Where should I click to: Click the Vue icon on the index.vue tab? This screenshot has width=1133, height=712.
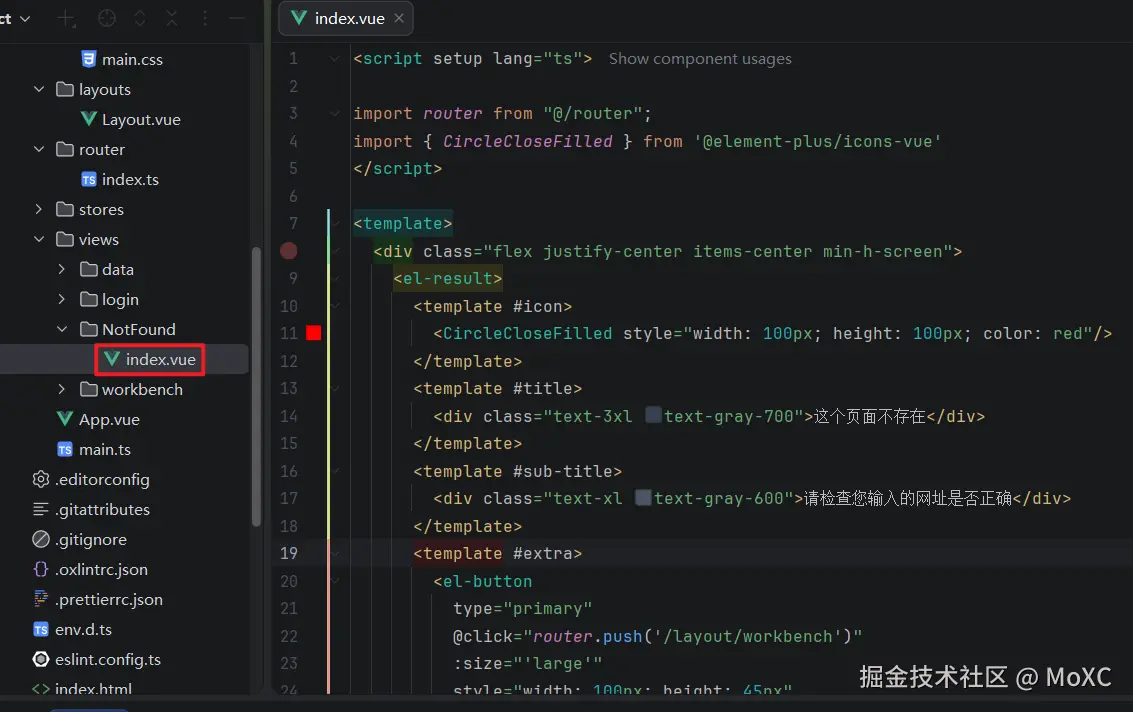(x=298, y=18)
